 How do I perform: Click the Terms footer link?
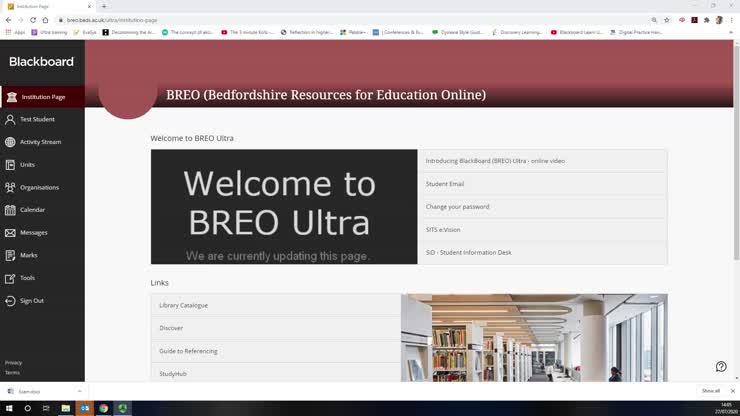[12, 373]
